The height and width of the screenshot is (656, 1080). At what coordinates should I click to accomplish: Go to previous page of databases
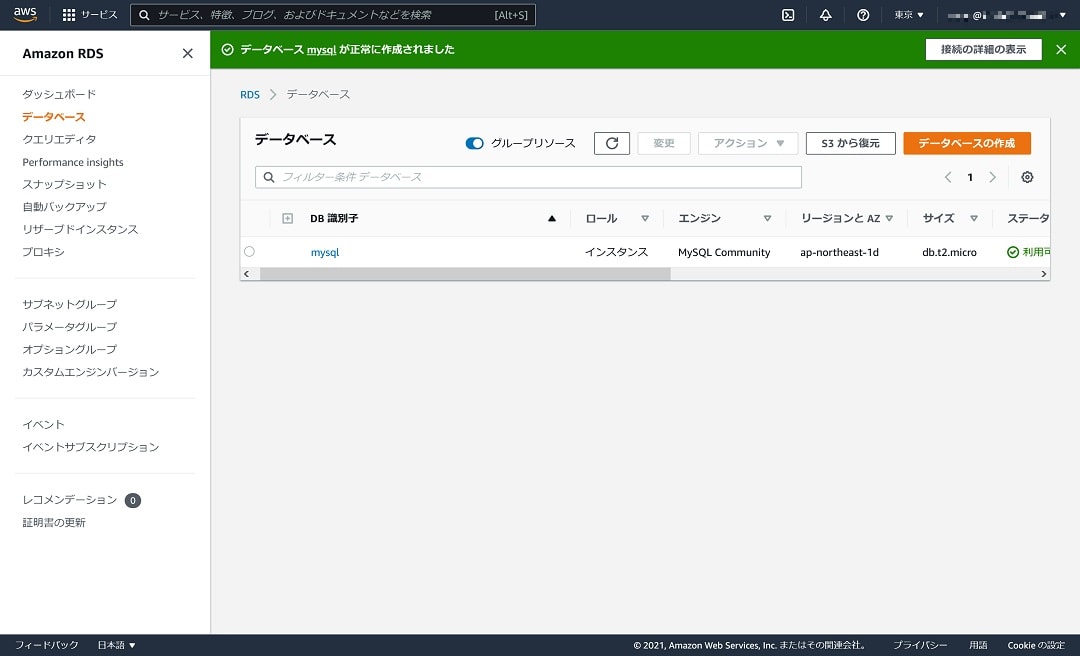coord(948,177)
